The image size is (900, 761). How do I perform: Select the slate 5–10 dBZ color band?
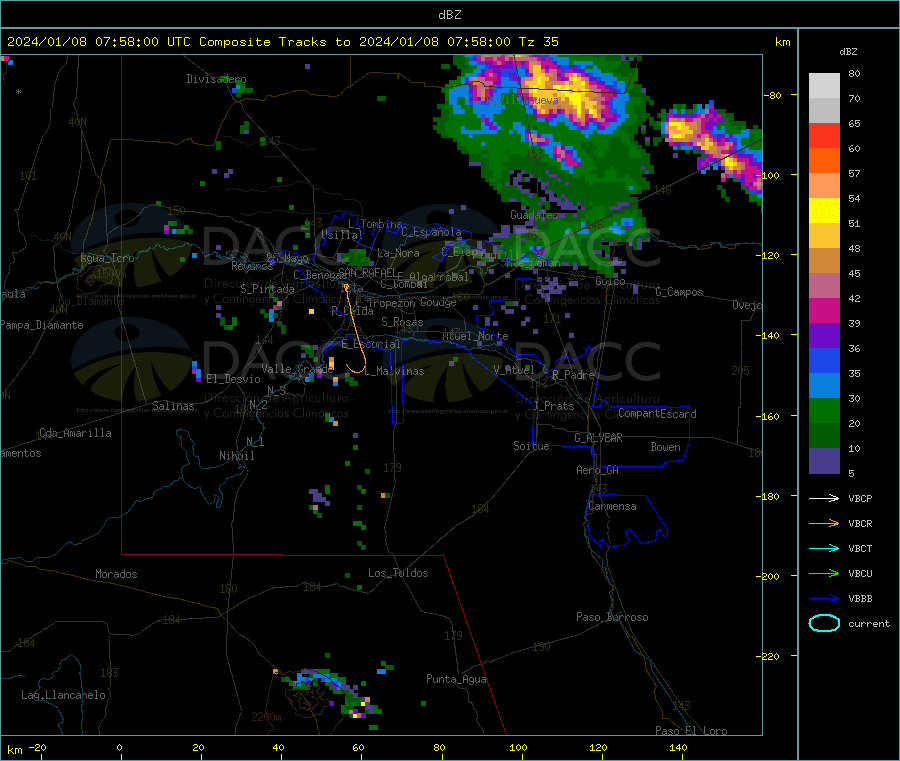(824, 461)
